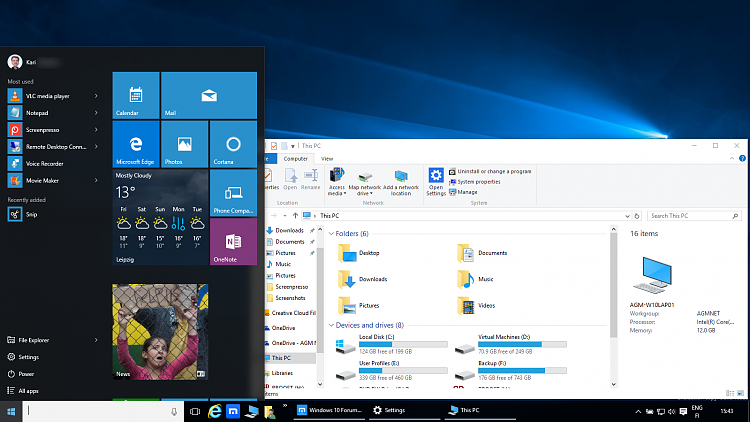Click the Photos tile
Screen dimensions: 750x422
pos(185,144)
